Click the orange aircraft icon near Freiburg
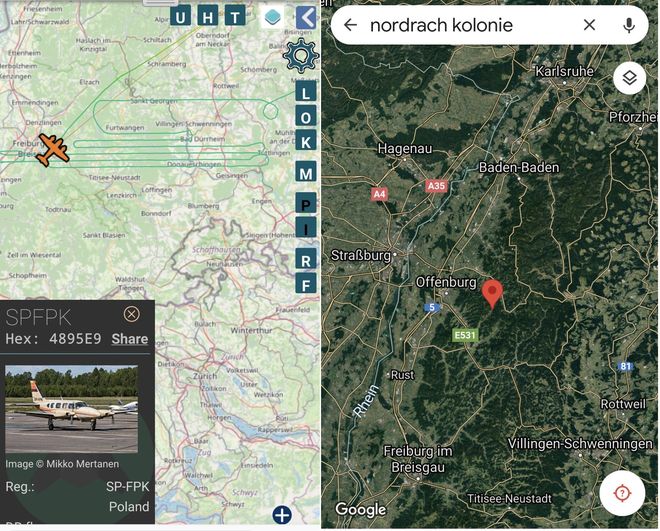Screen dimensions: 660x531 point(52,150)
